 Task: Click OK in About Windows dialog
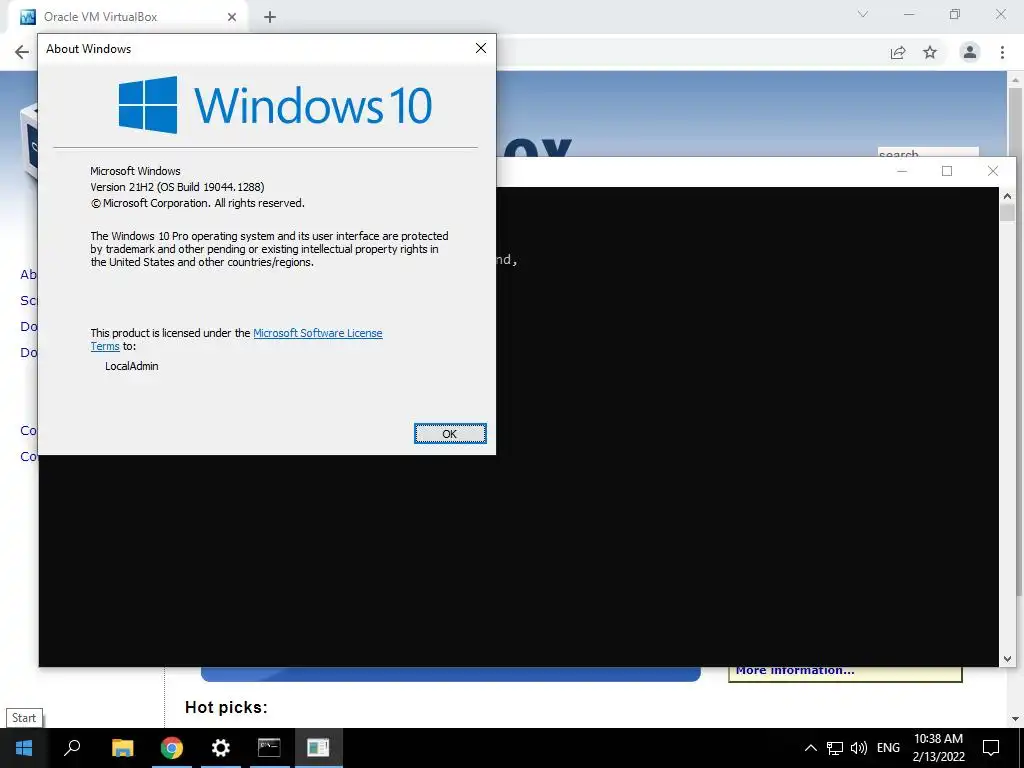tap(450, 434)
